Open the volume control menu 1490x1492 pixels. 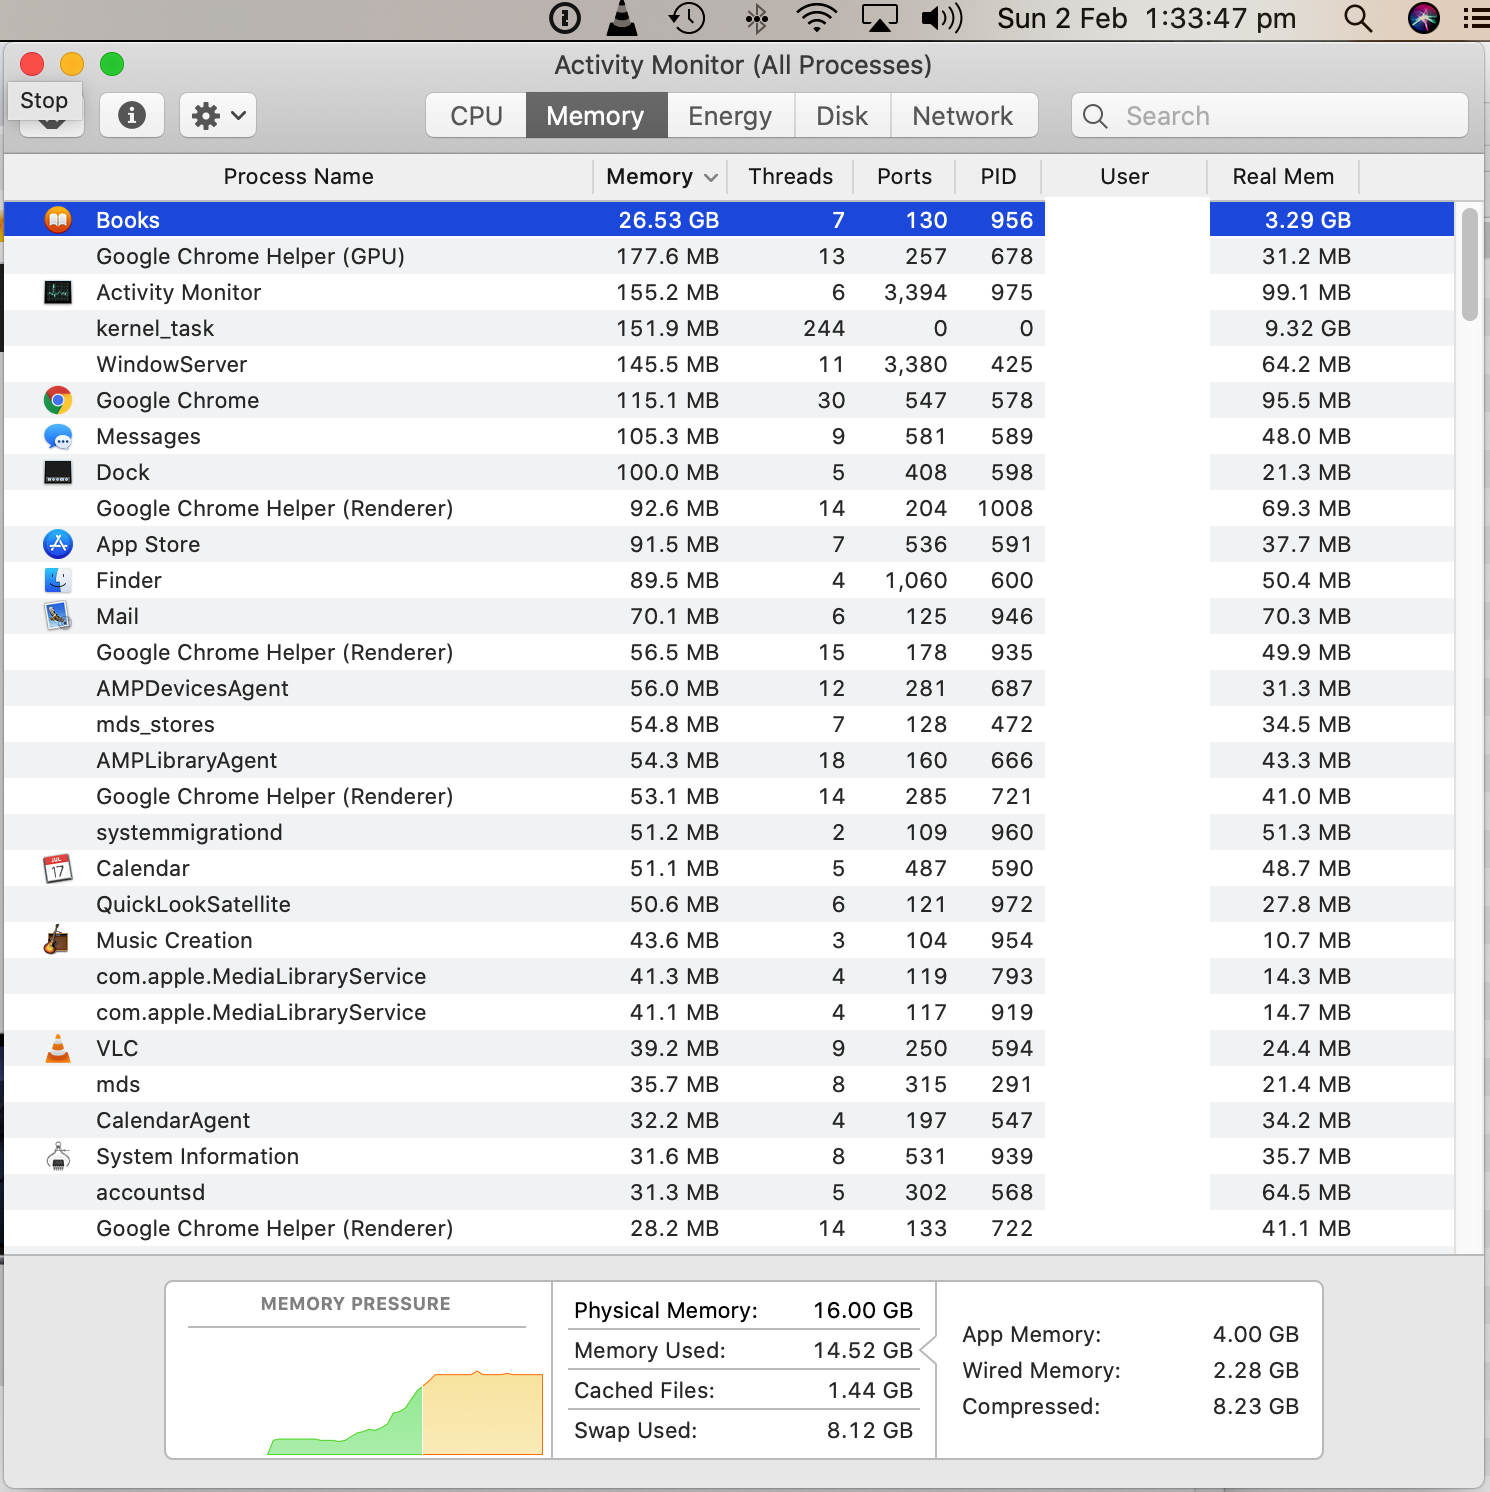point(941,18)
